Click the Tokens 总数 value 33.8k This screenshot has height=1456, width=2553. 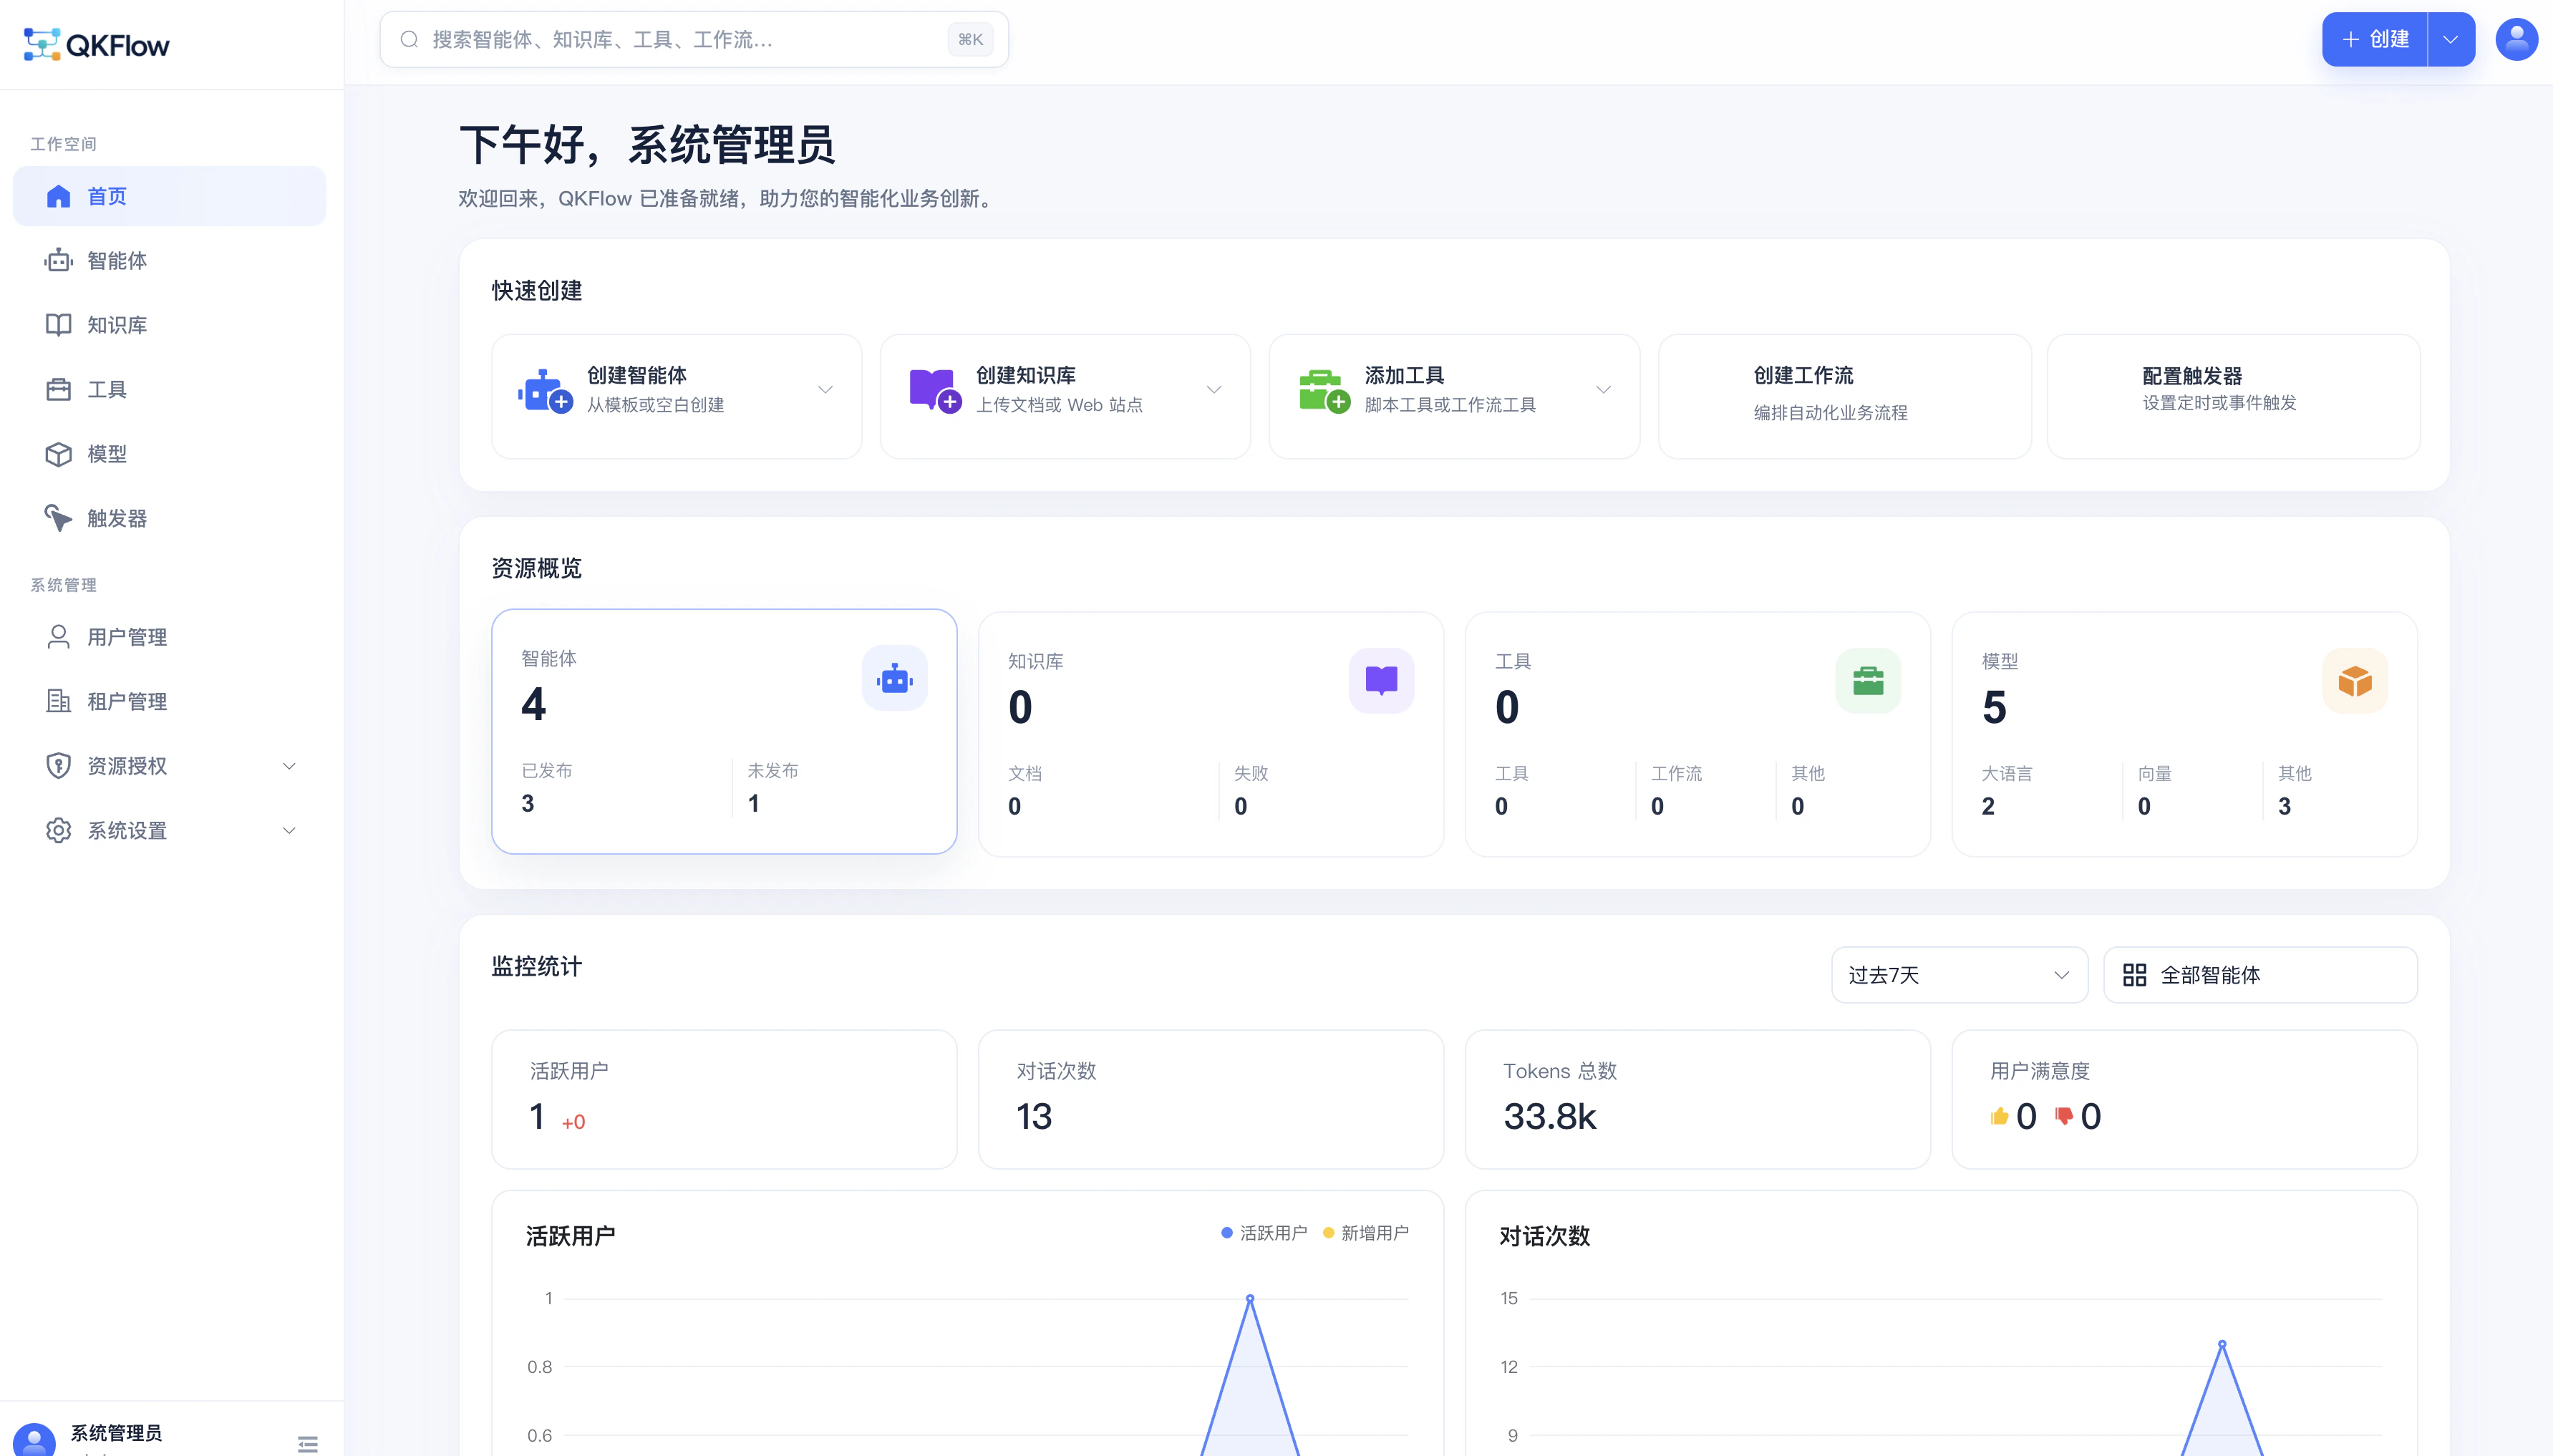coord(1550,1116)
